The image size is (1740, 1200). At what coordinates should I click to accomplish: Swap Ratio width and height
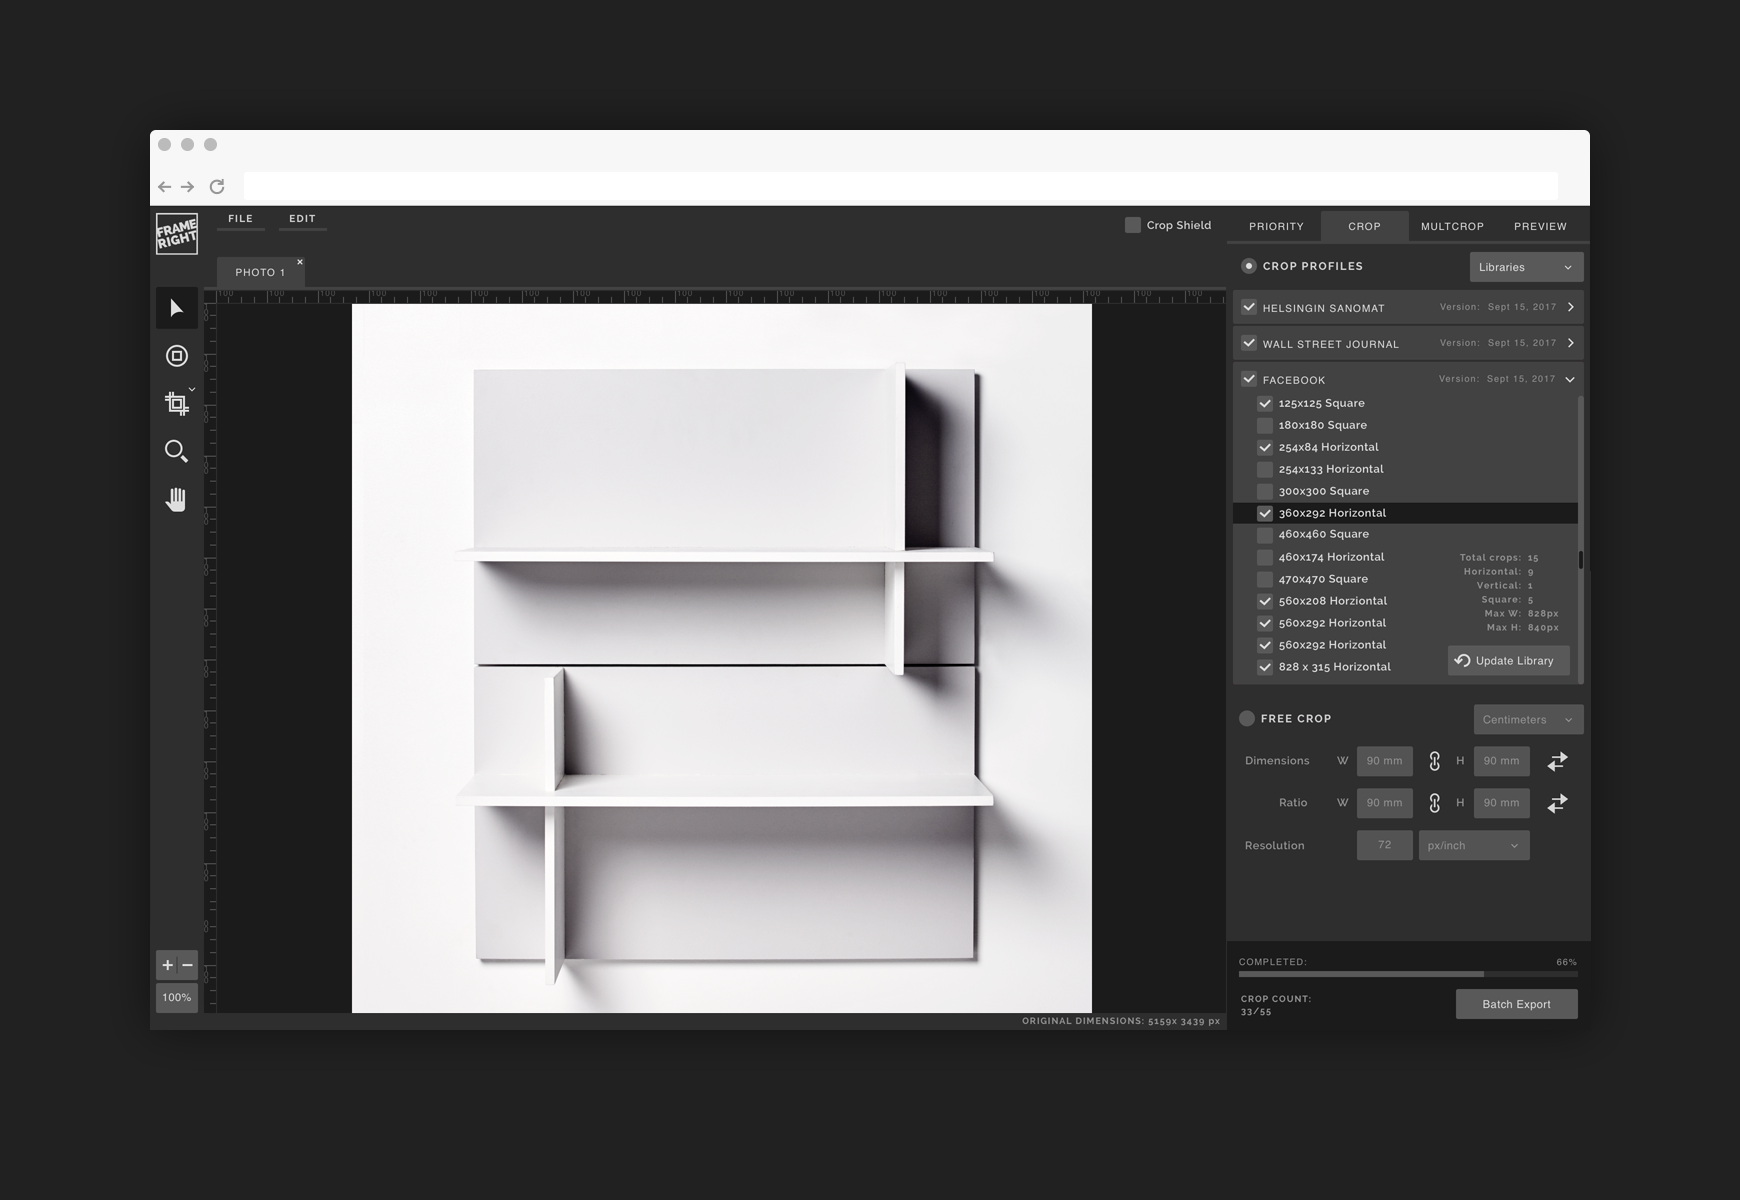[x=1557, y=803]
